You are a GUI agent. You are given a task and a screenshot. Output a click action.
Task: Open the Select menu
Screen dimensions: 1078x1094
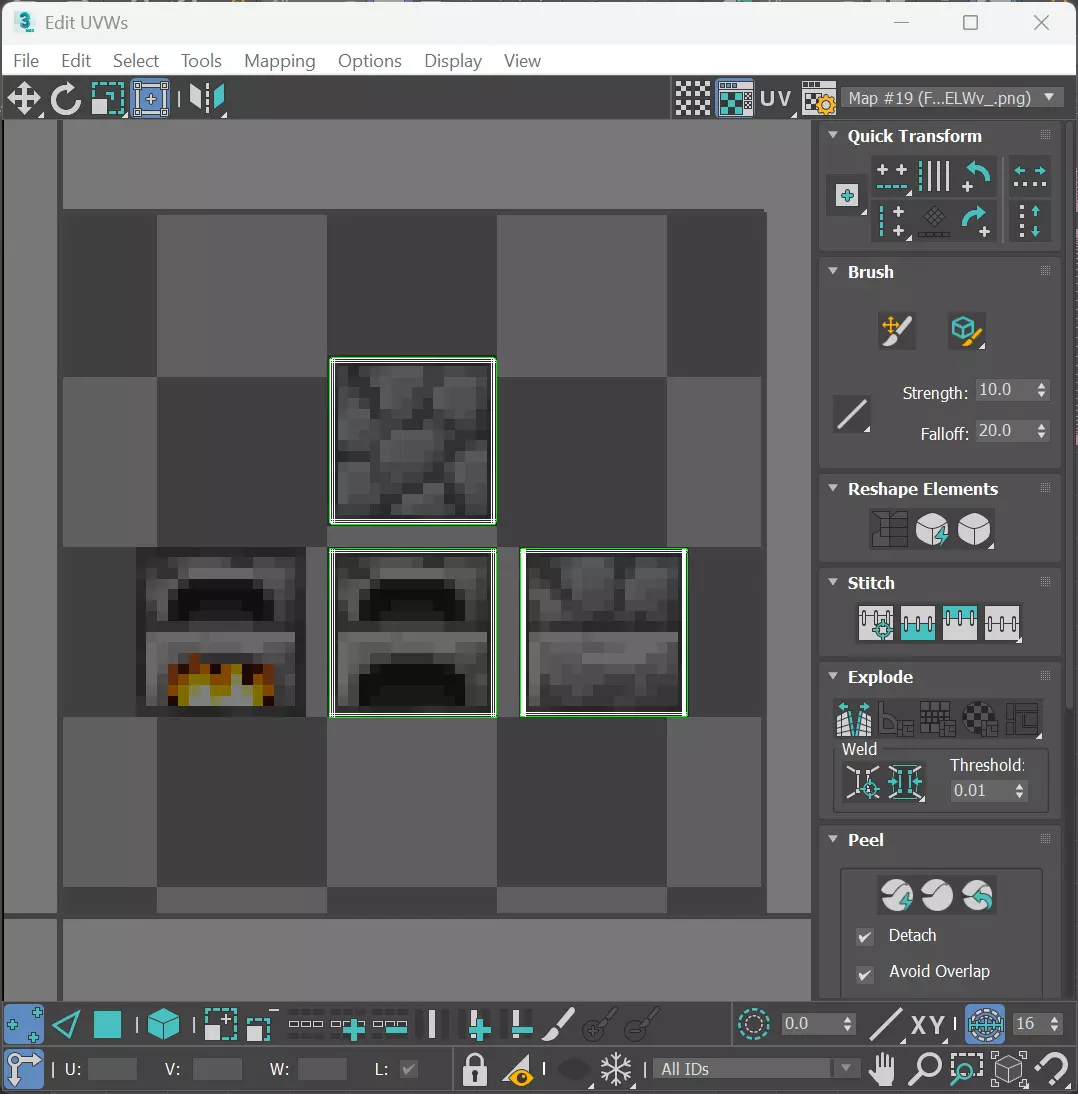(x=136, y=61)
